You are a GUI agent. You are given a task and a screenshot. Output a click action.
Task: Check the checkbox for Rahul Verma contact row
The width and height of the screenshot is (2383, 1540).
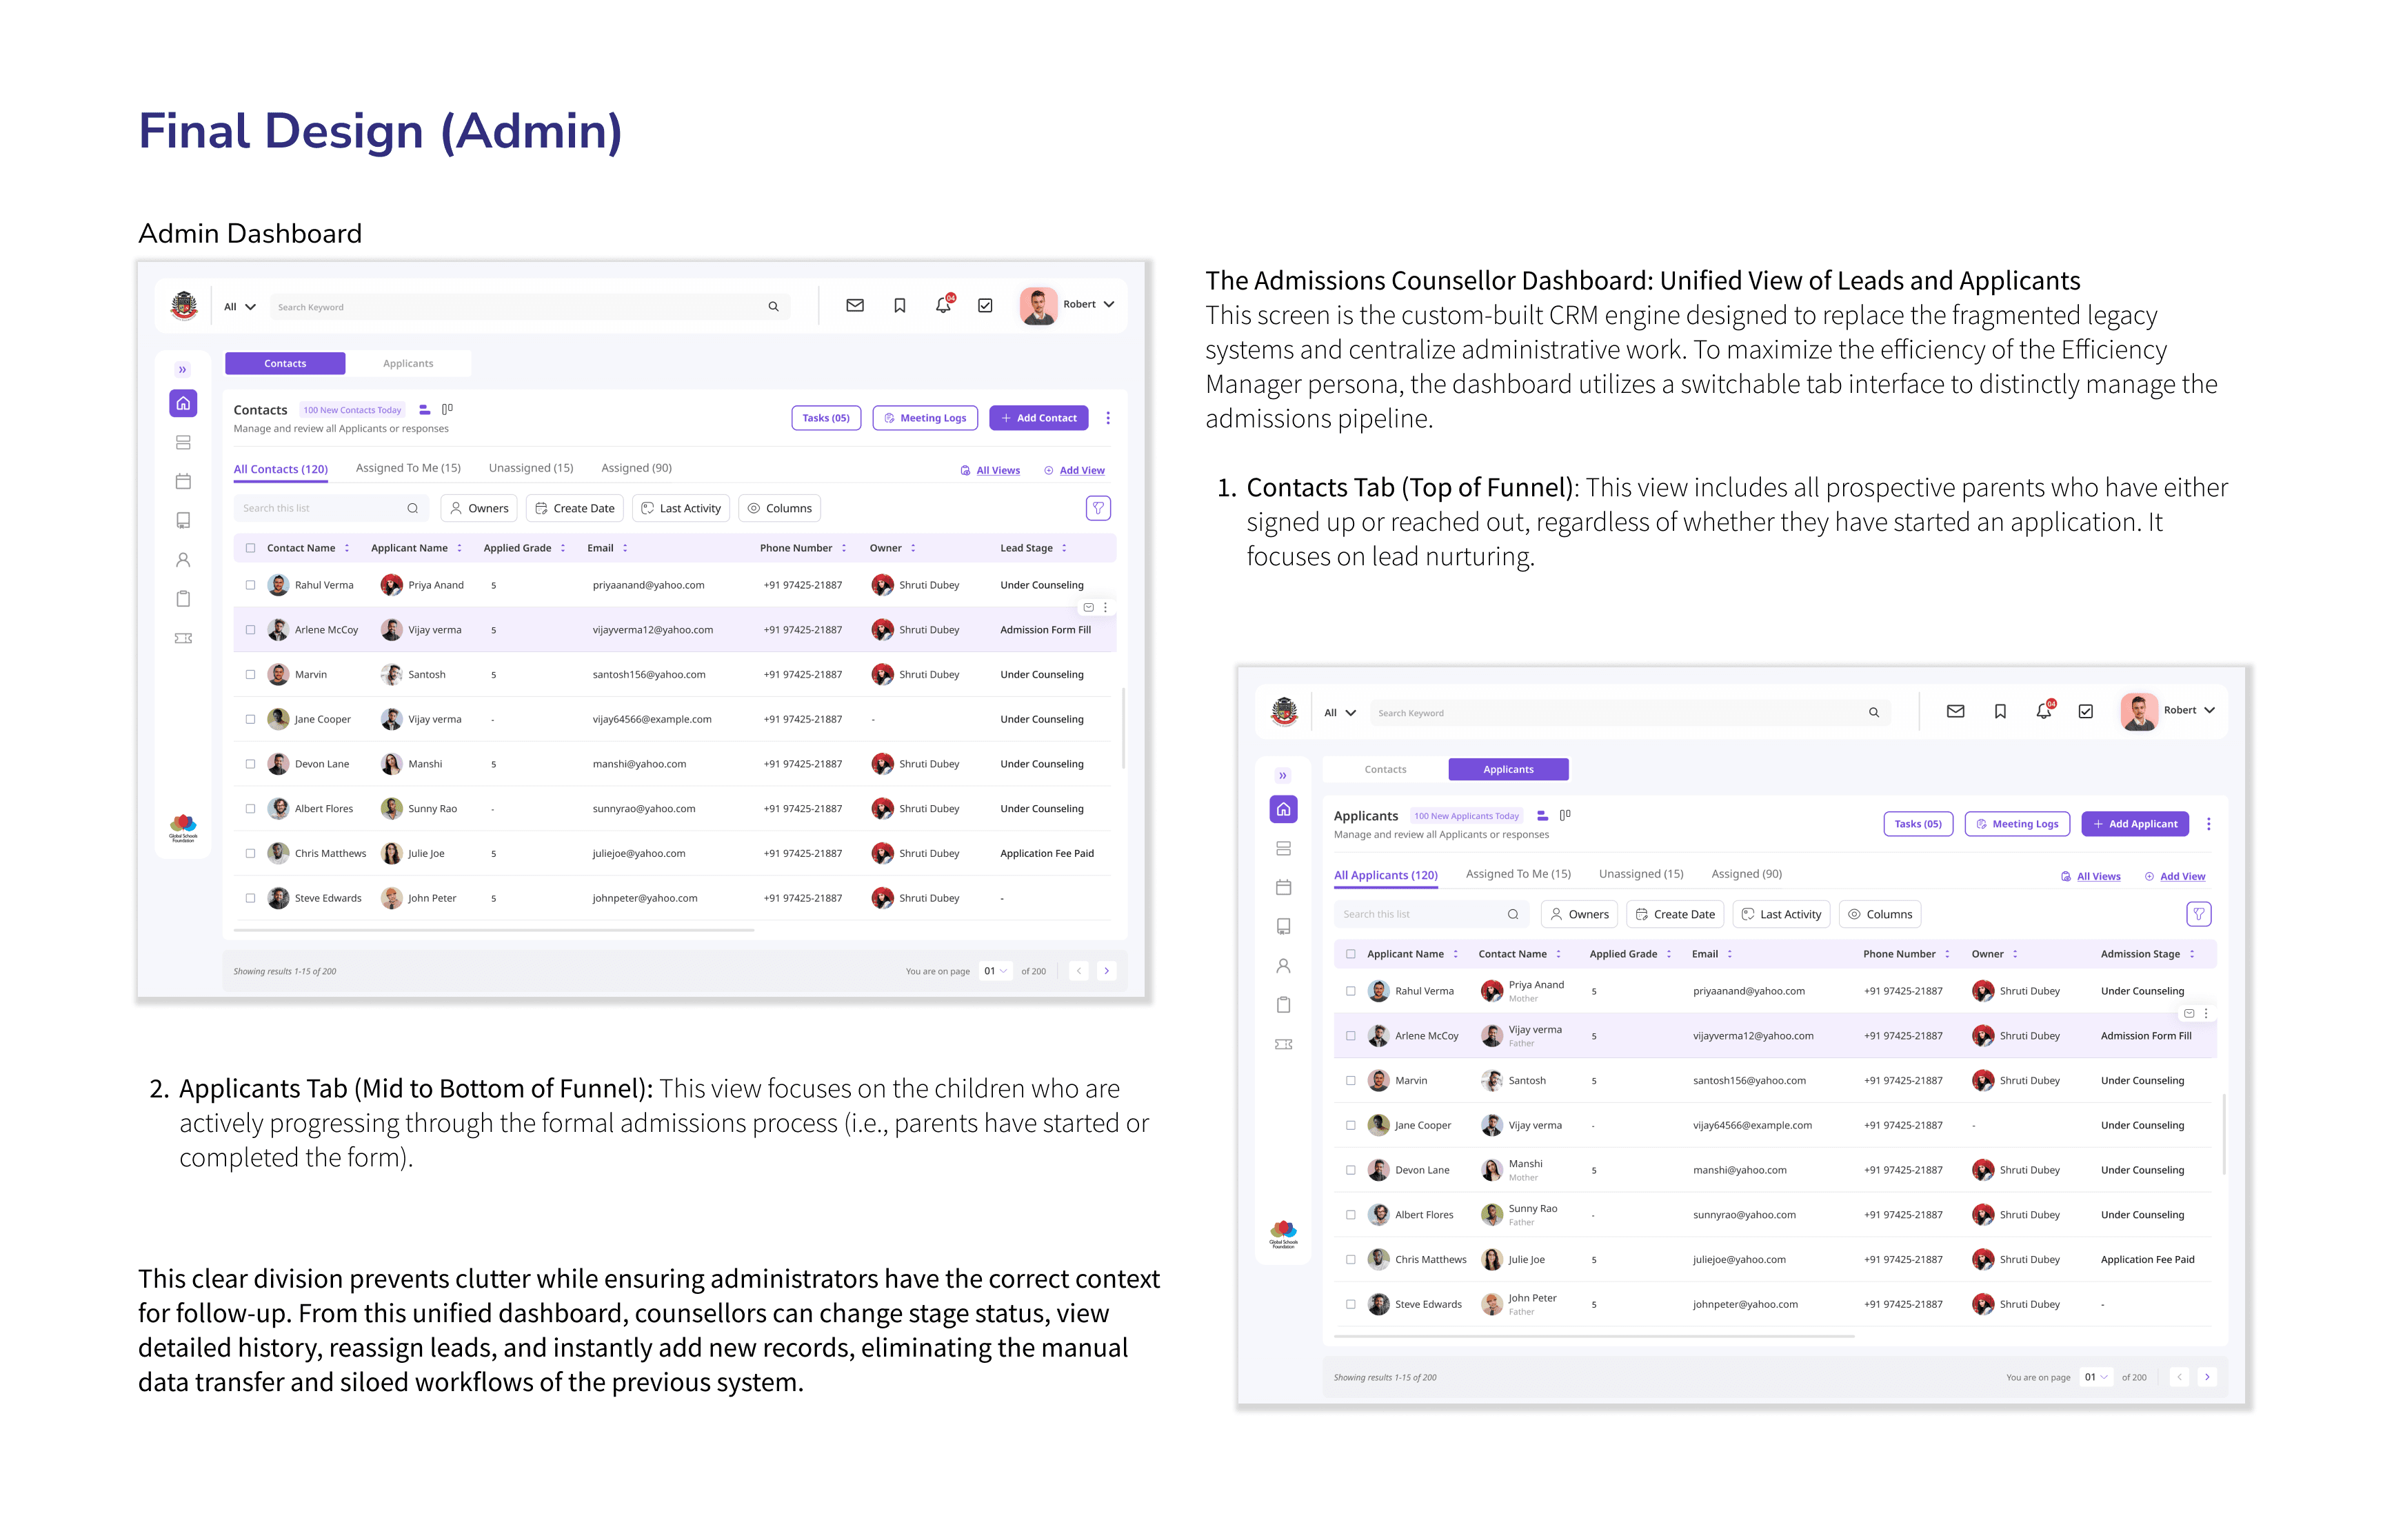click(250, 585)
